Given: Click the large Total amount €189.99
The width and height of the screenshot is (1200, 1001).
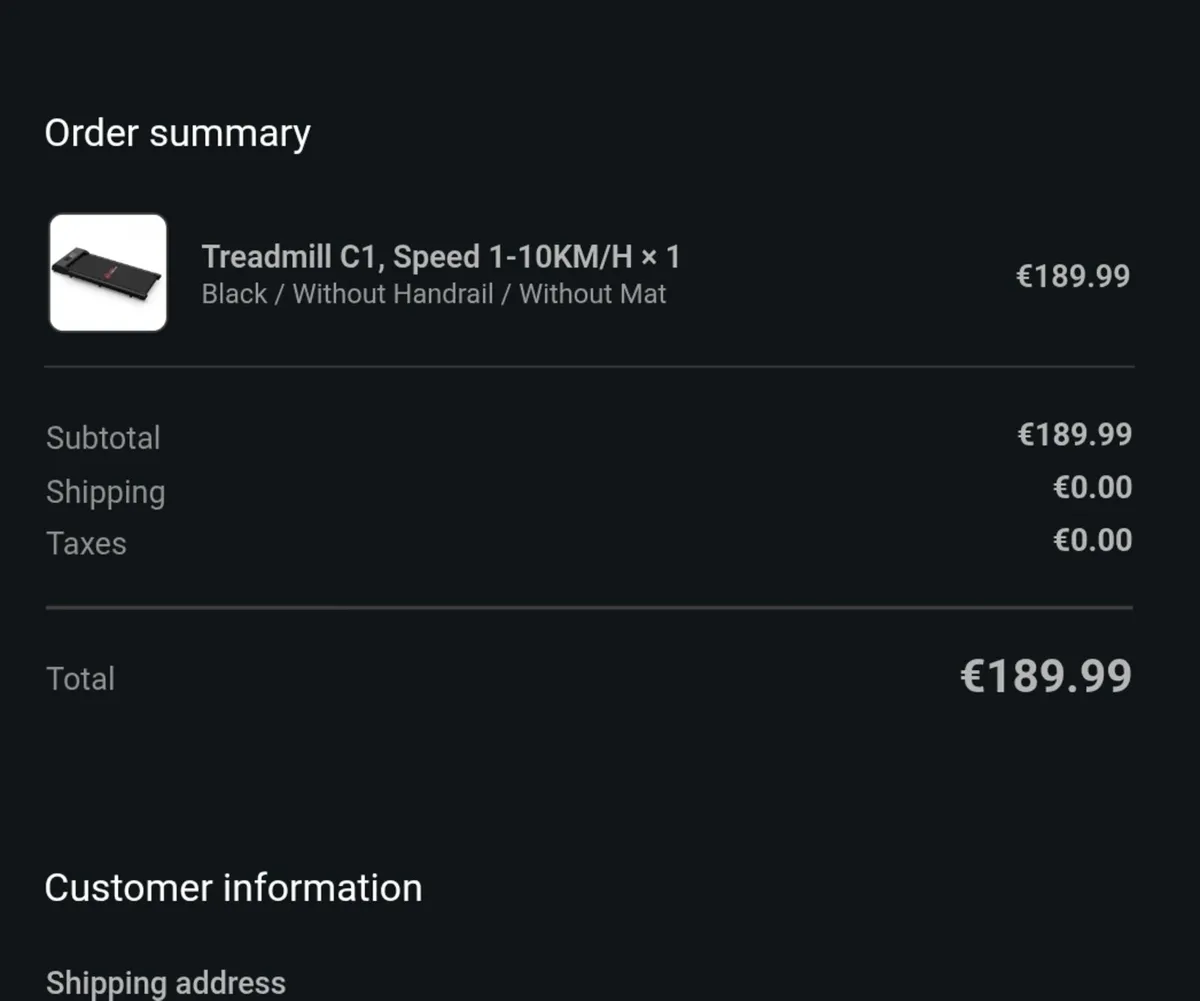Looking at the screenshot, I should (x=1045, y=676).
